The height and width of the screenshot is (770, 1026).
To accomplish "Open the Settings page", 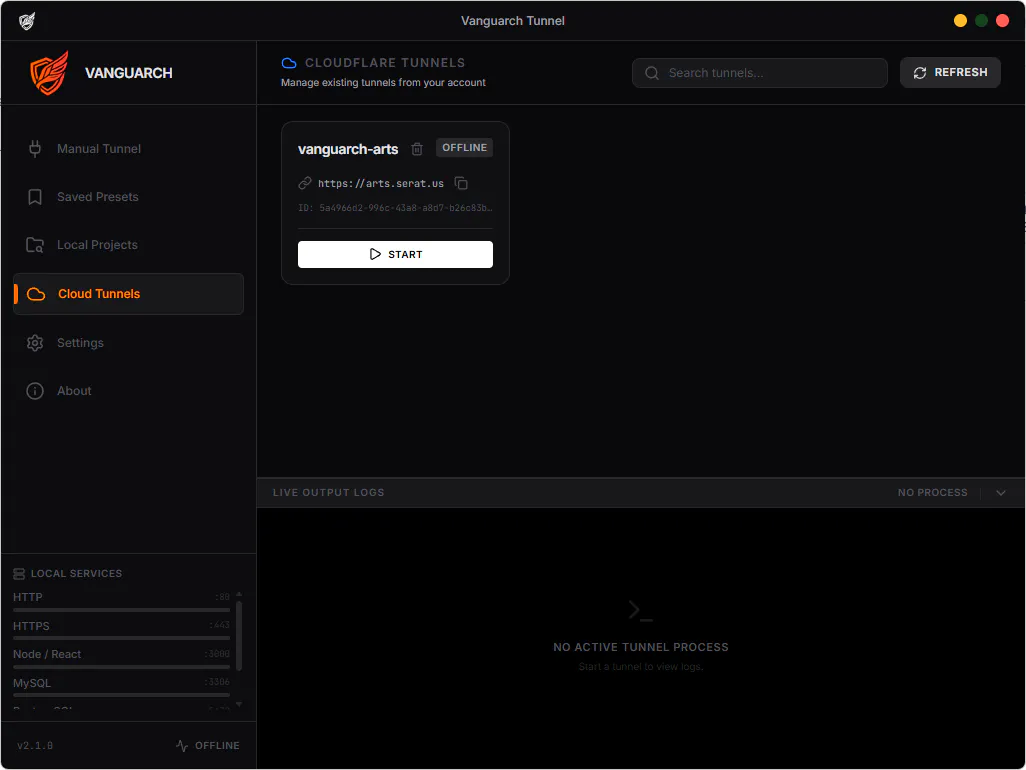I will (x=128, y=343).
